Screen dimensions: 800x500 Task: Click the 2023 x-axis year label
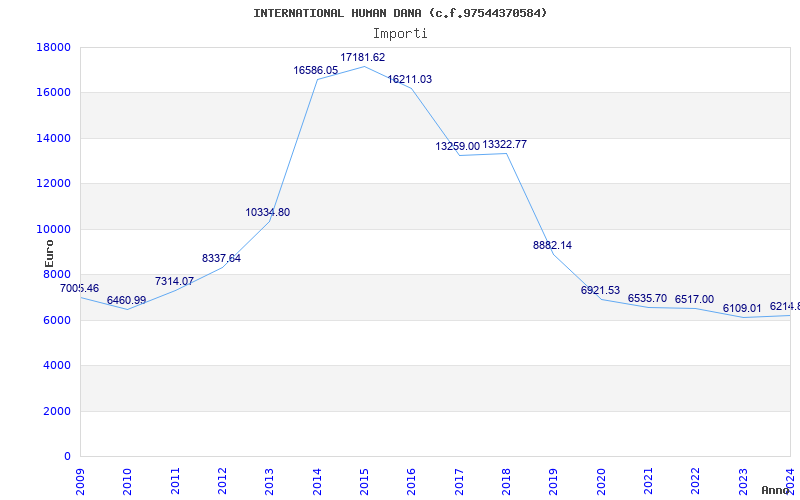click(743, 482)
